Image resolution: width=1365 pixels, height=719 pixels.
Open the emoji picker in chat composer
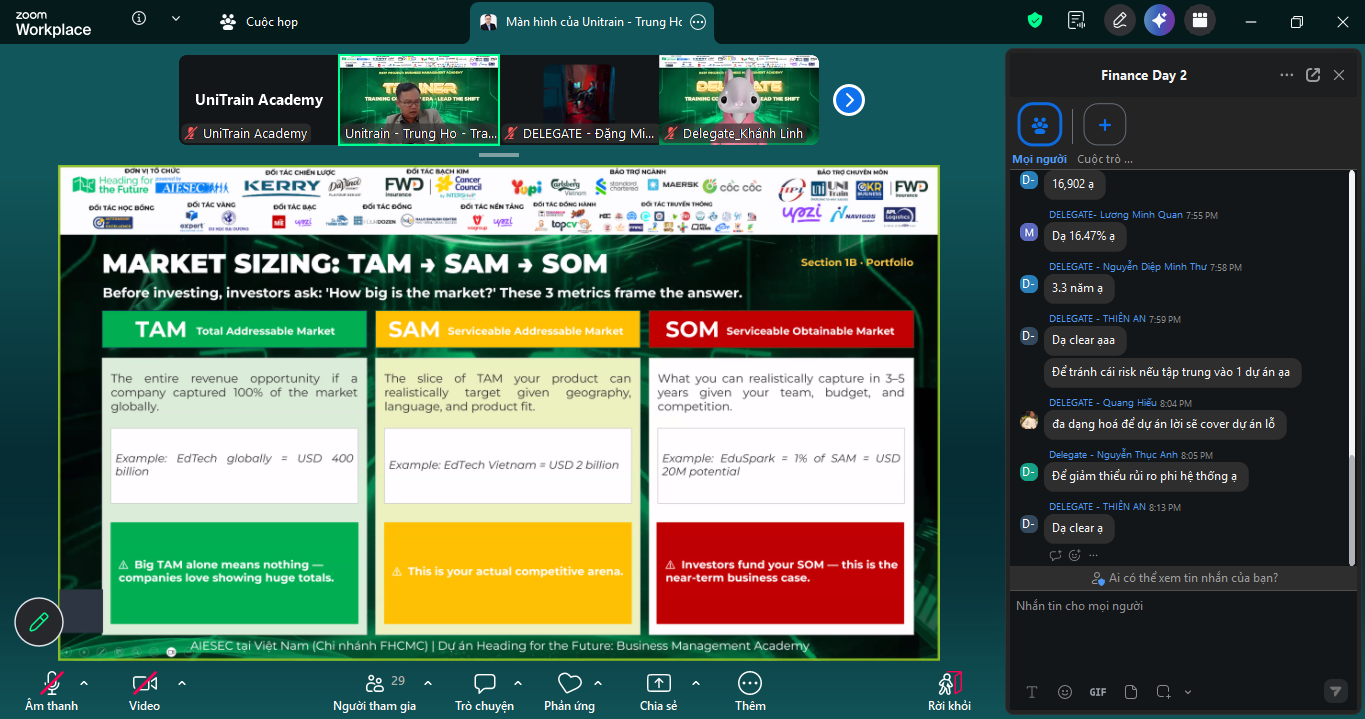click(1065, 692)
